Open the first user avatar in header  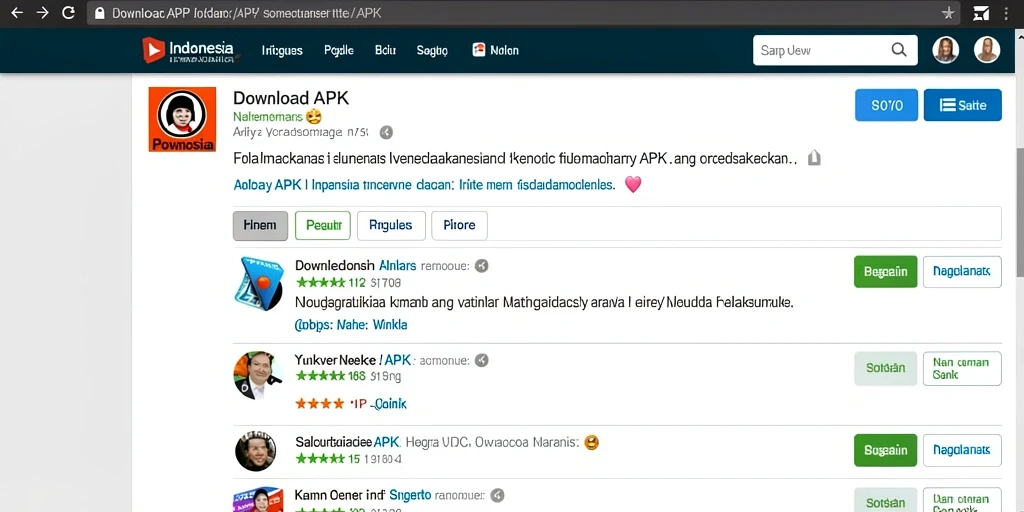tap(946, 50)
